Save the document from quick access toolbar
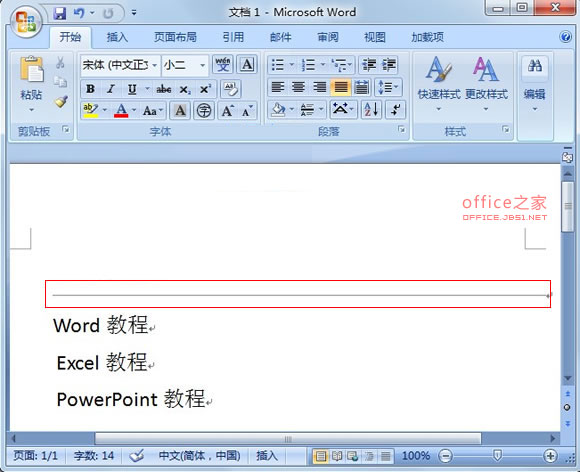This screenshot has height=472, width=580. point(60,13)
